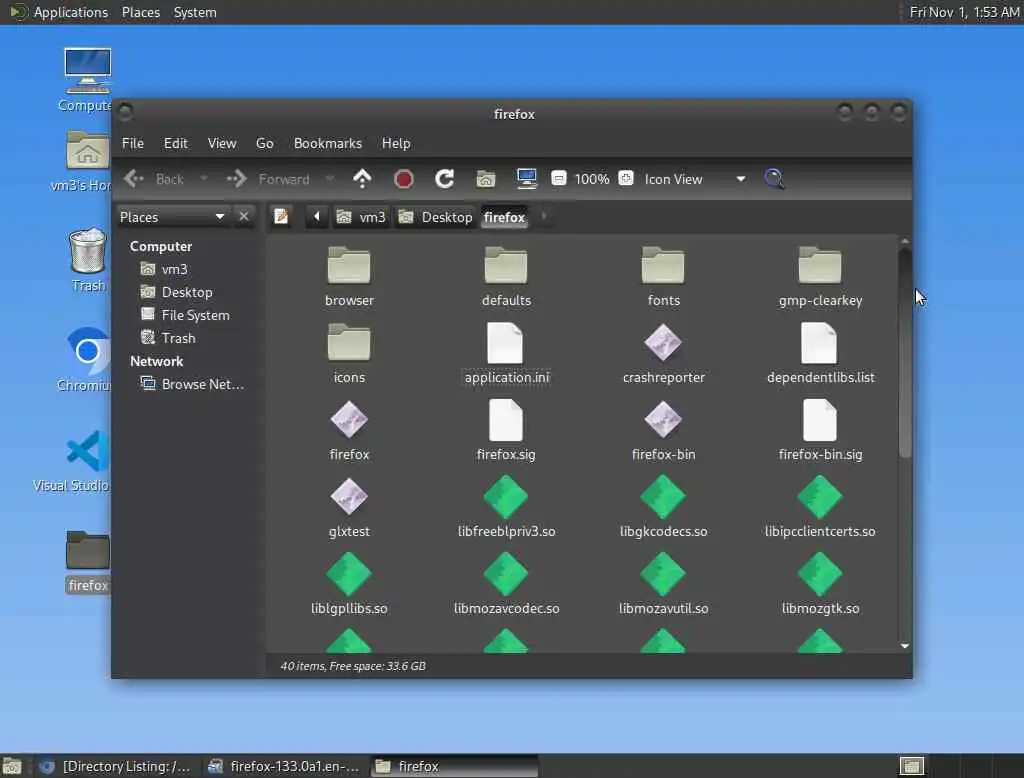Zoom in with plus icon

(626, 178)
